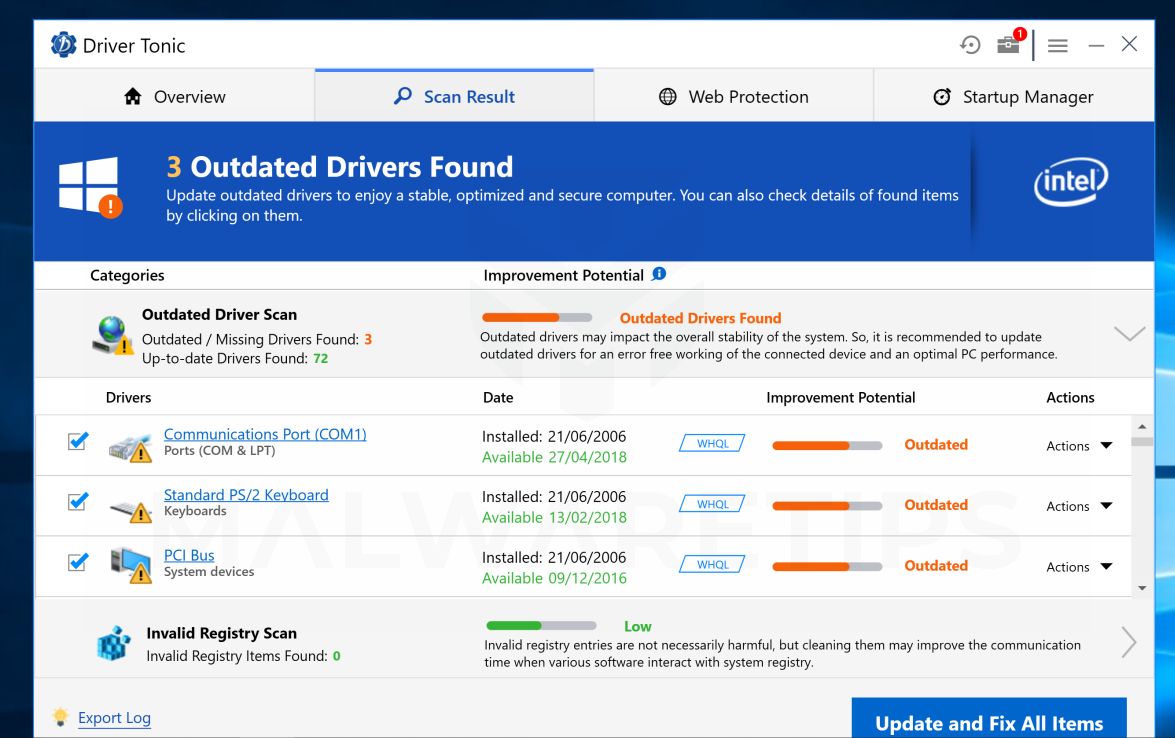Uncheck the PCI Bus driver checkbox
The height and width of the screenshot is (738, 1175).
[77, 562]
